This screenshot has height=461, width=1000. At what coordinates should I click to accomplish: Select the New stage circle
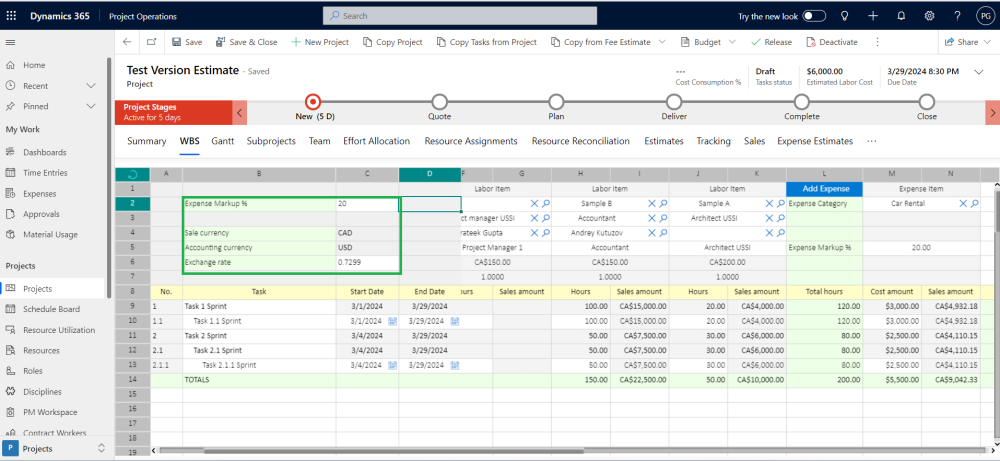(x=313, y=101)
